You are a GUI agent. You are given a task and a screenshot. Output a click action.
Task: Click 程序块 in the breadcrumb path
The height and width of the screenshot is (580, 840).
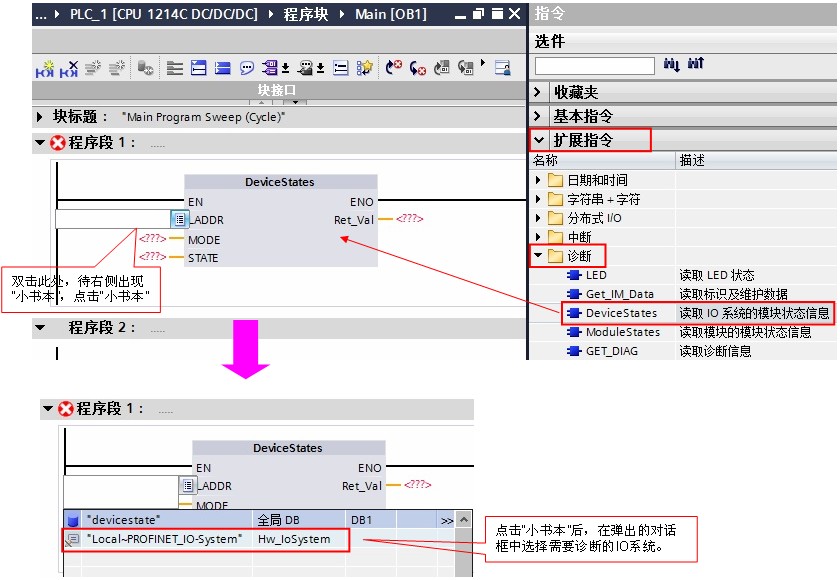(x=305, y=14)
